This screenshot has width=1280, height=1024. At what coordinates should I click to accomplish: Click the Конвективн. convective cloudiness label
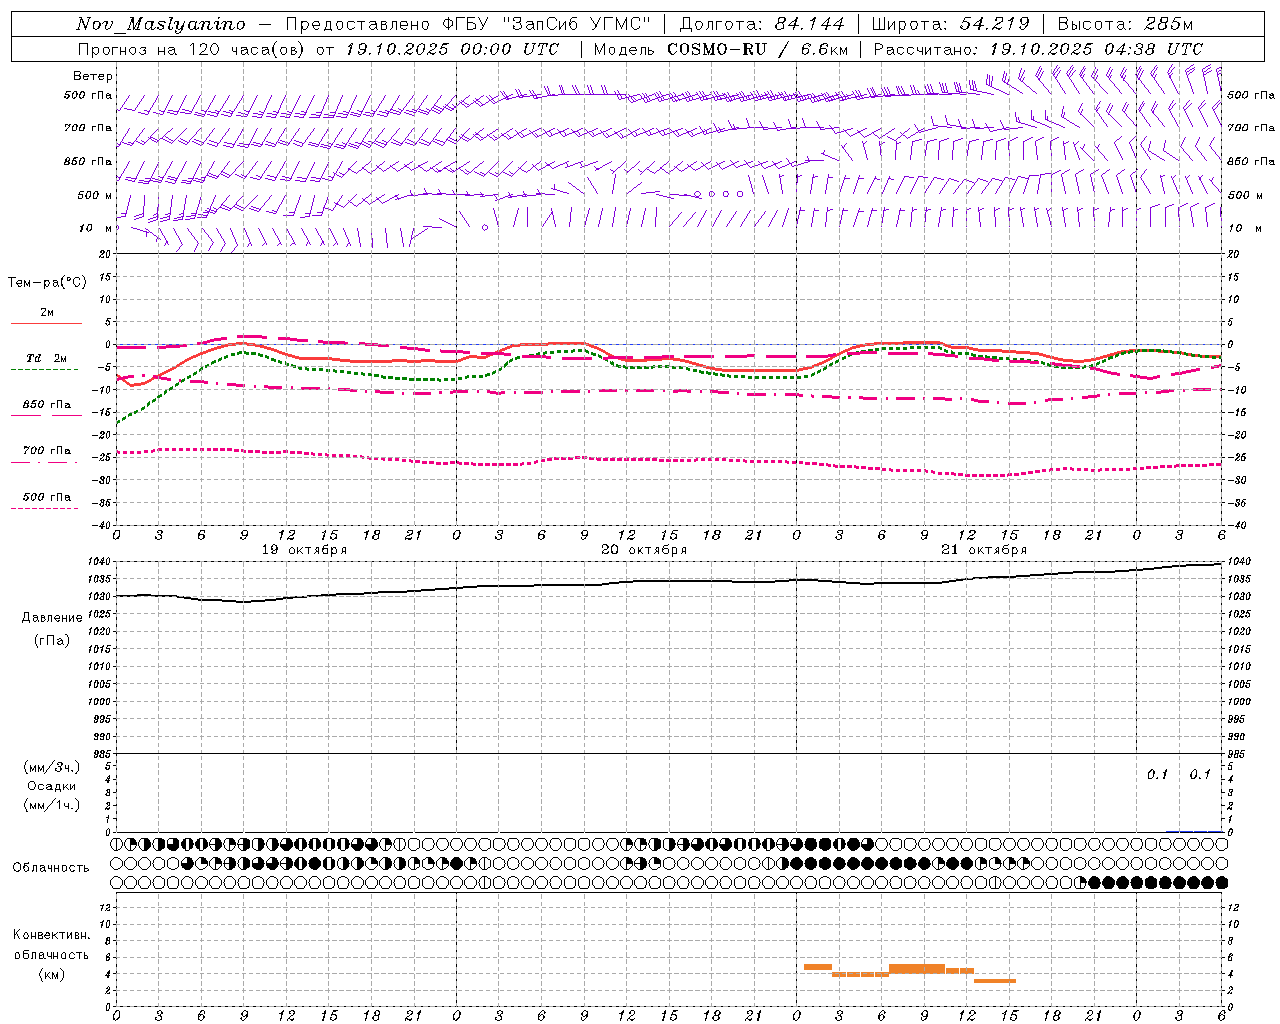click(51, 935)
